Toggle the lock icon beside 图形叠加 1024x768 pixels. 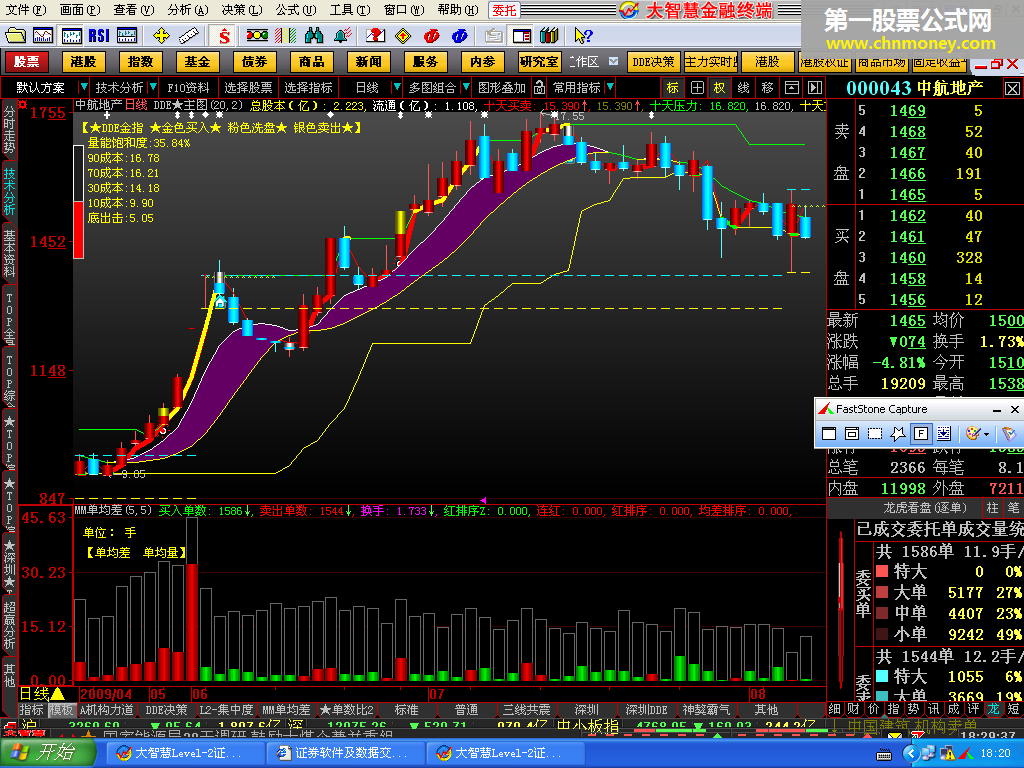[539, 87]
